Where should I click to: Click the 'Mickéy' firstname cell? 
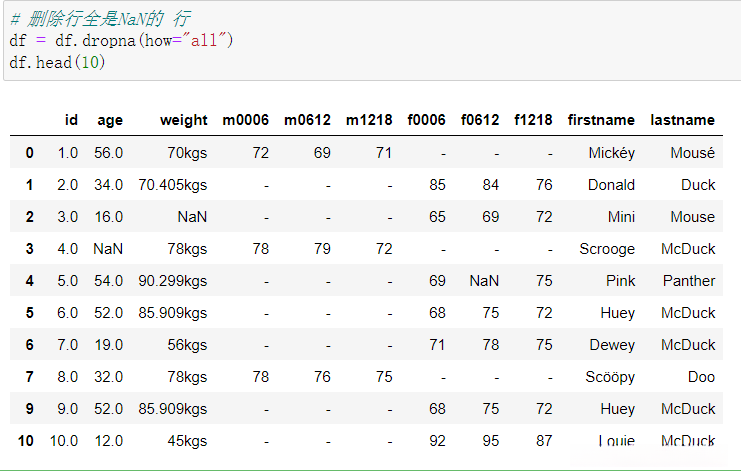[x=612, y=153]
